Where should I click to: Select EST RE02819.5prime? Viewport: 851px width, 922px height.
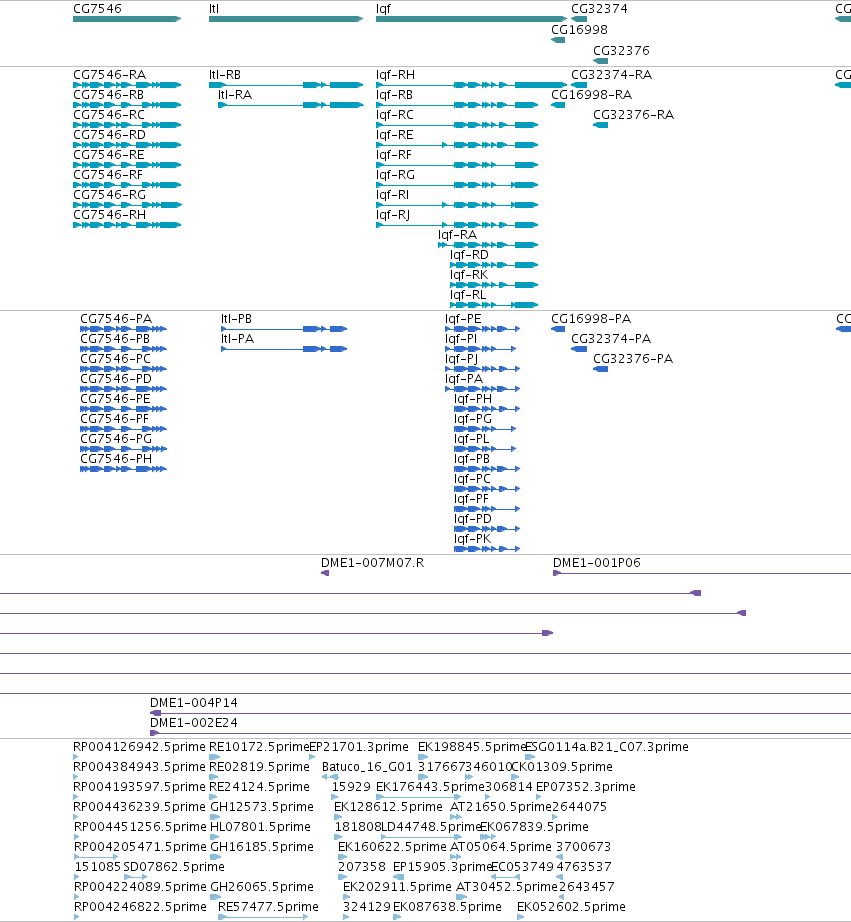tap(214, 777)
